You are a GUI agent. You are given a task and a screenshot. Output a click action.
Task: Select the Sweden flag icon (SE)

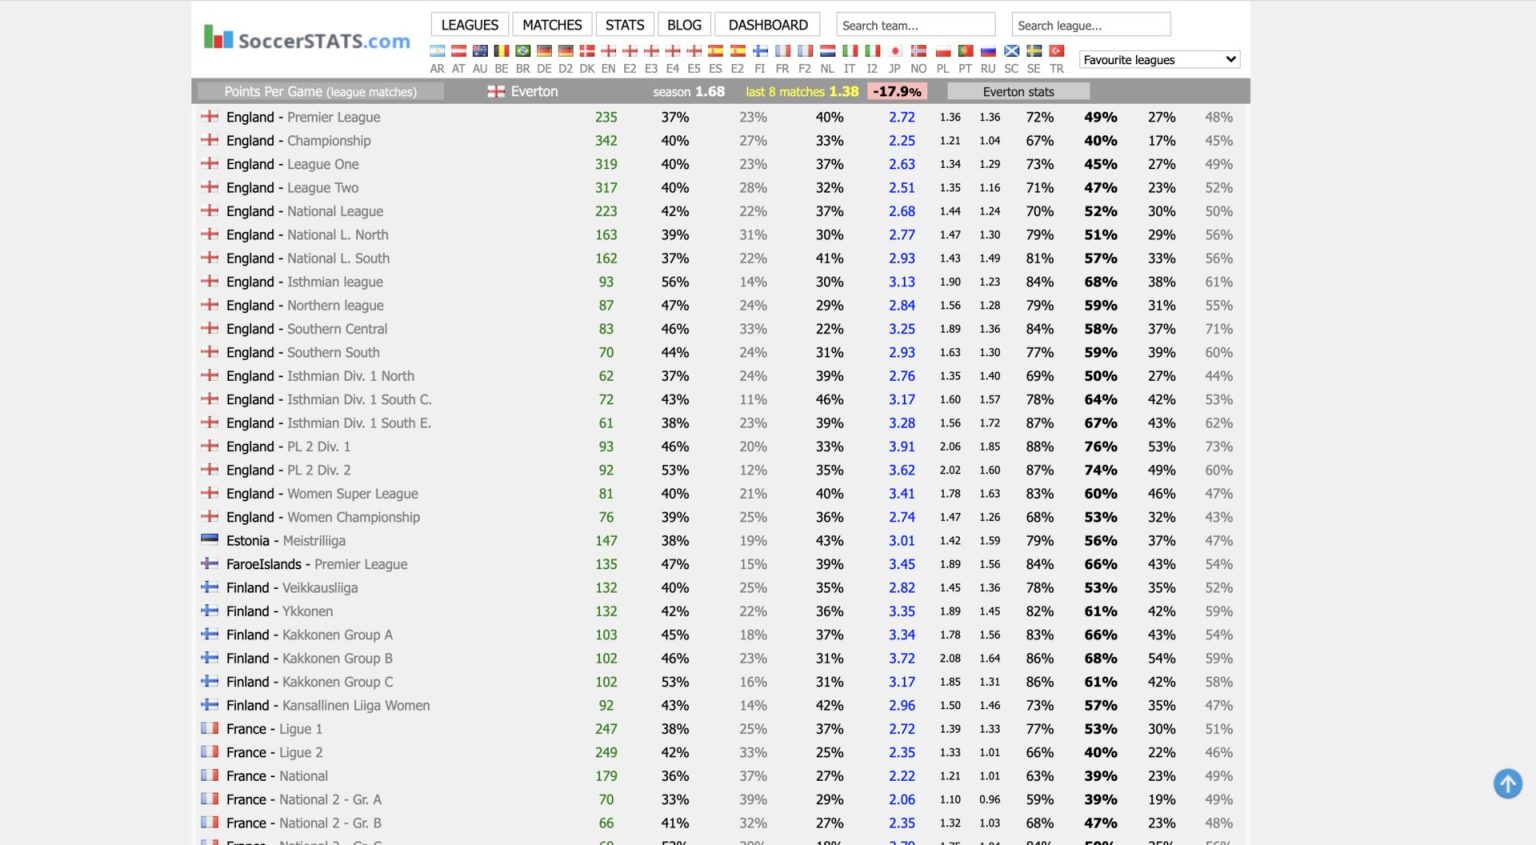tap(1034, 52)
